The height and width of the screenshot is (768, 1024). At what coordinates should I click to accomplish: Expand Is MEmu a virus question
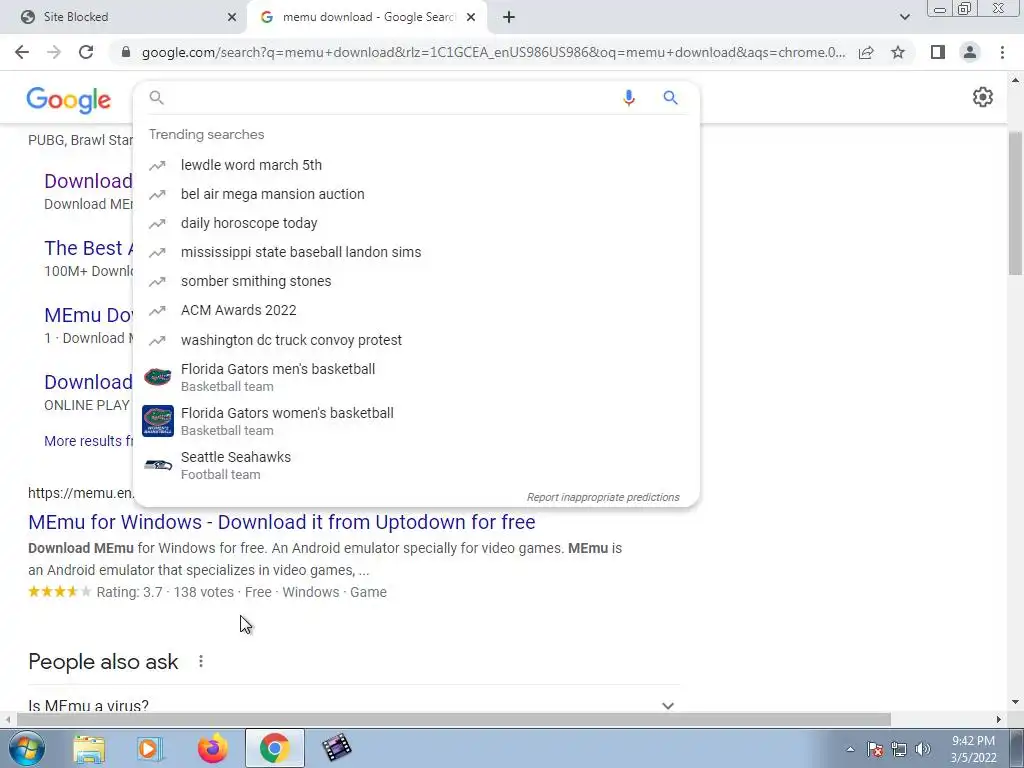354,705
